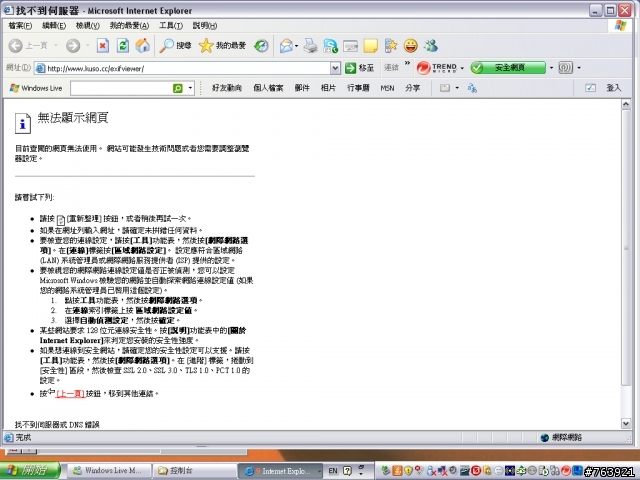This screenshot has height=480, width=640.
Task: Click the Internet Explorer taskbar group button
Action: 281,471
